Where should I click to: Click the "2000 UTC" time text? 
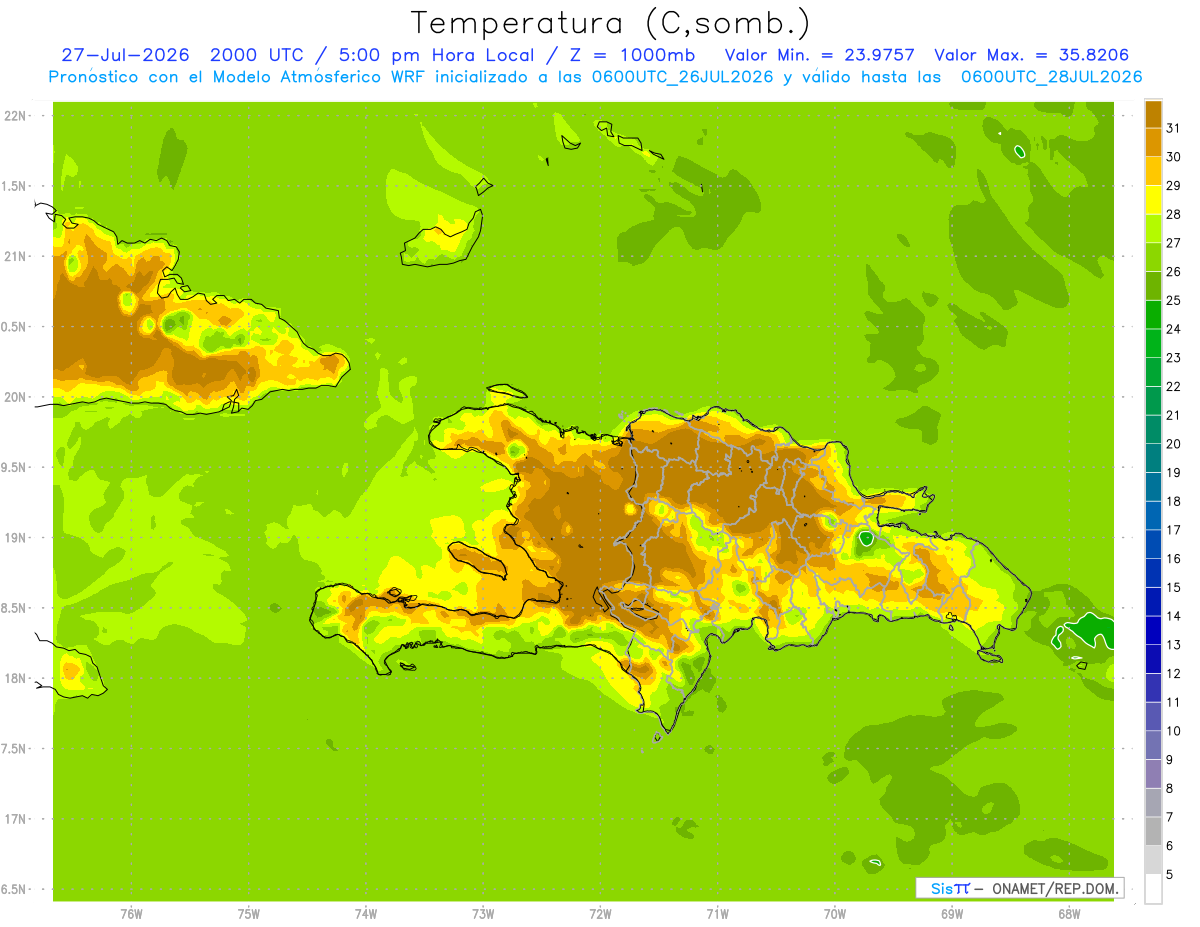point(256,55)
